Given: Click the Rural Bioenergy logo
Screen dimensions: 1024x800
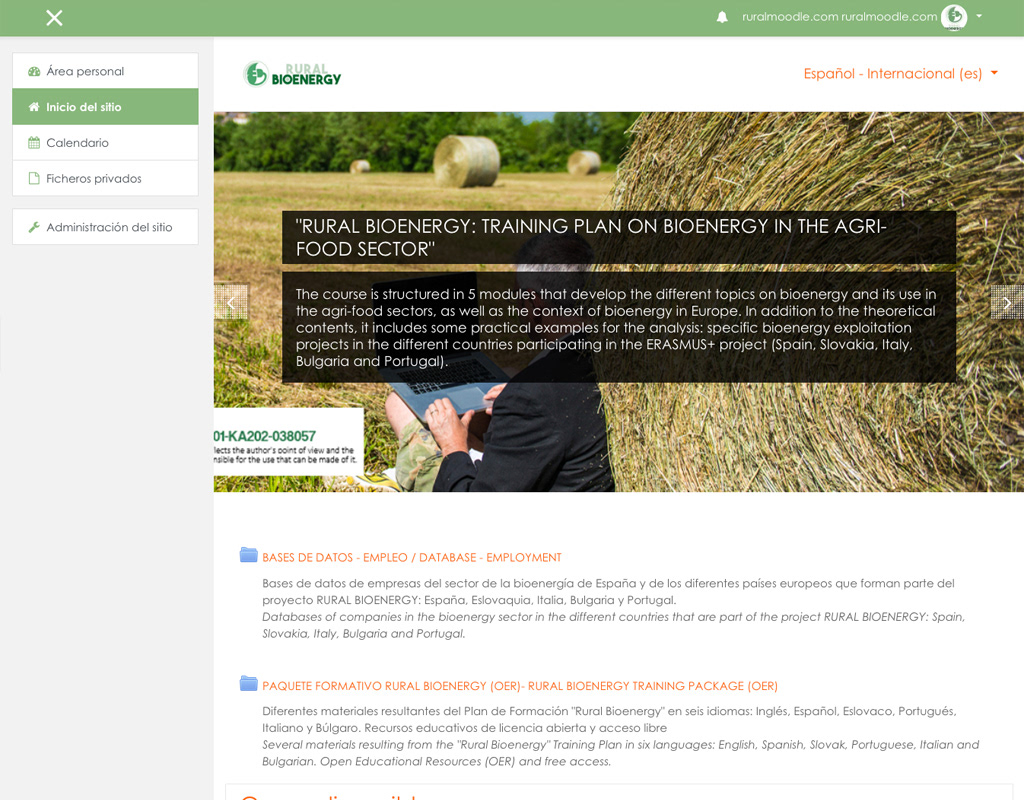Looking at the screenshot, I should click(292, 74).
